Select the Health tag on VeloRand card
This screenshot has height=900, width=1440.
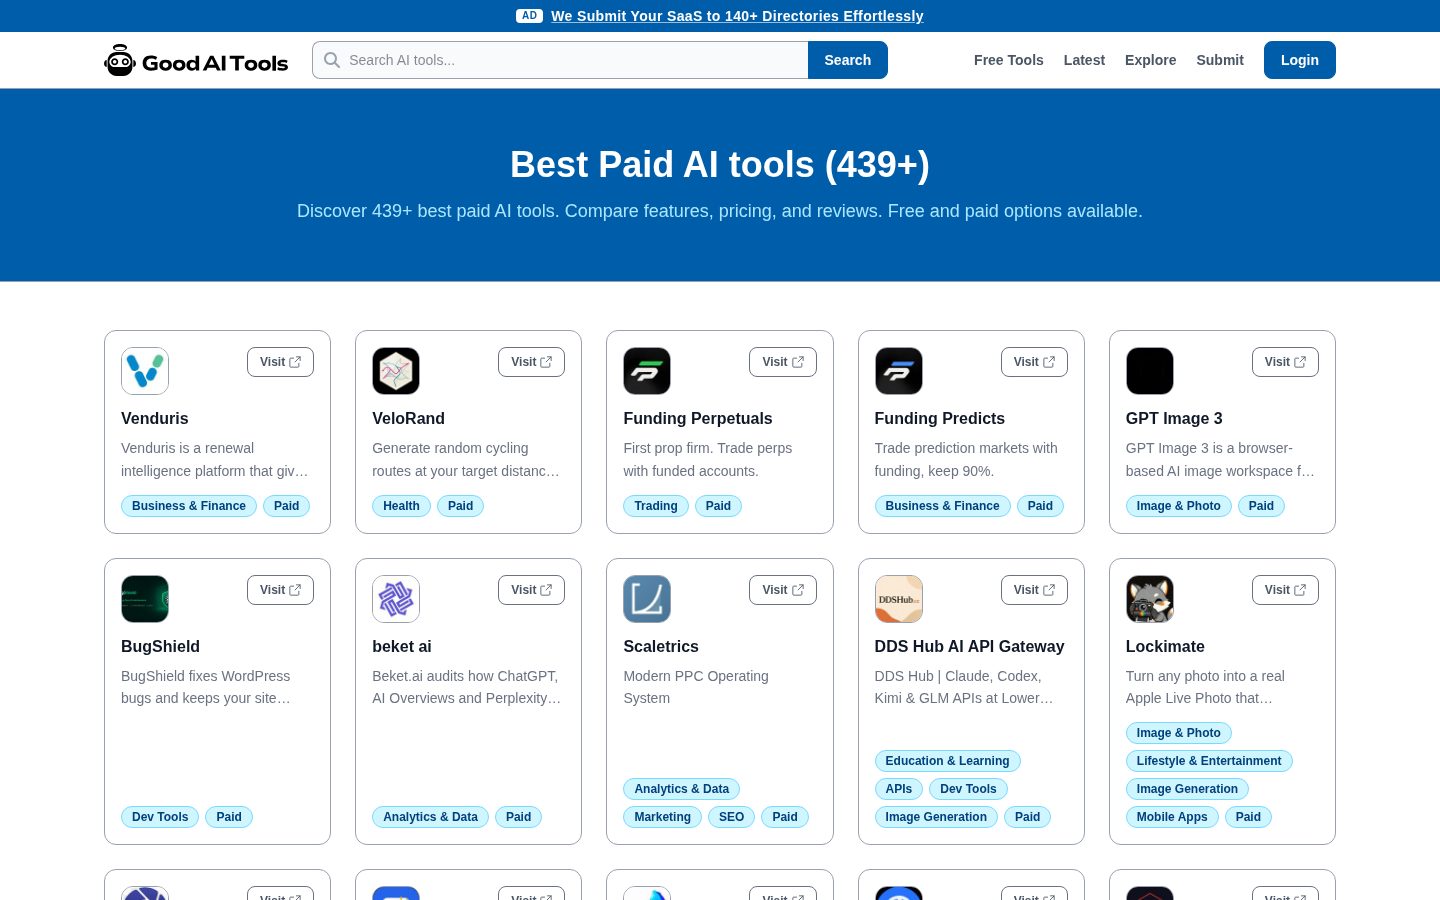pos(401,506)
